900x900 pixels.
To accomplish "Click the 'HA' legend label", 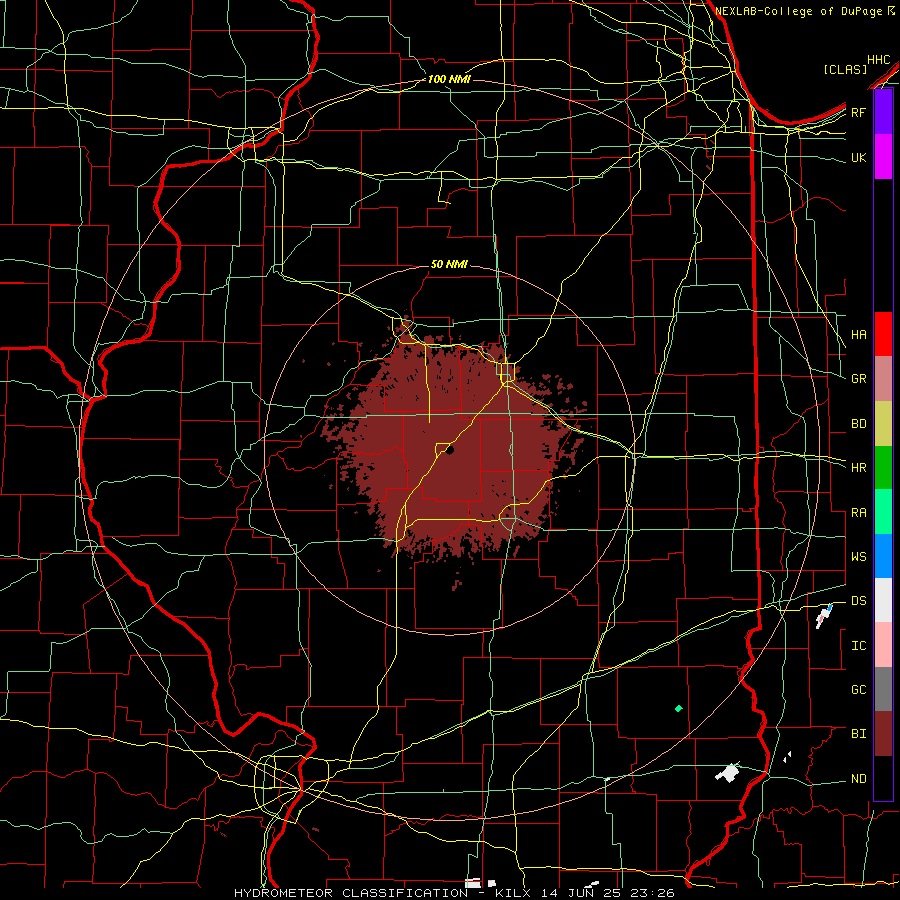I will point(859,335).
